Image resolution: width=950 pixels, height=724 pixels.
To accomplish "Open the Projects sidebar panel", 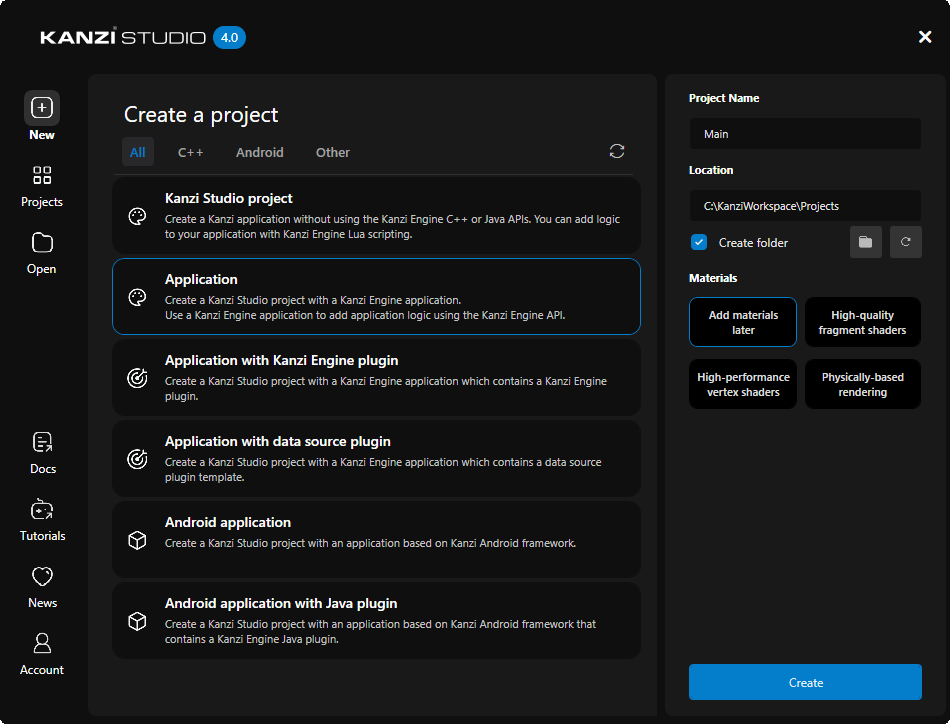I will tap(41, 175).
